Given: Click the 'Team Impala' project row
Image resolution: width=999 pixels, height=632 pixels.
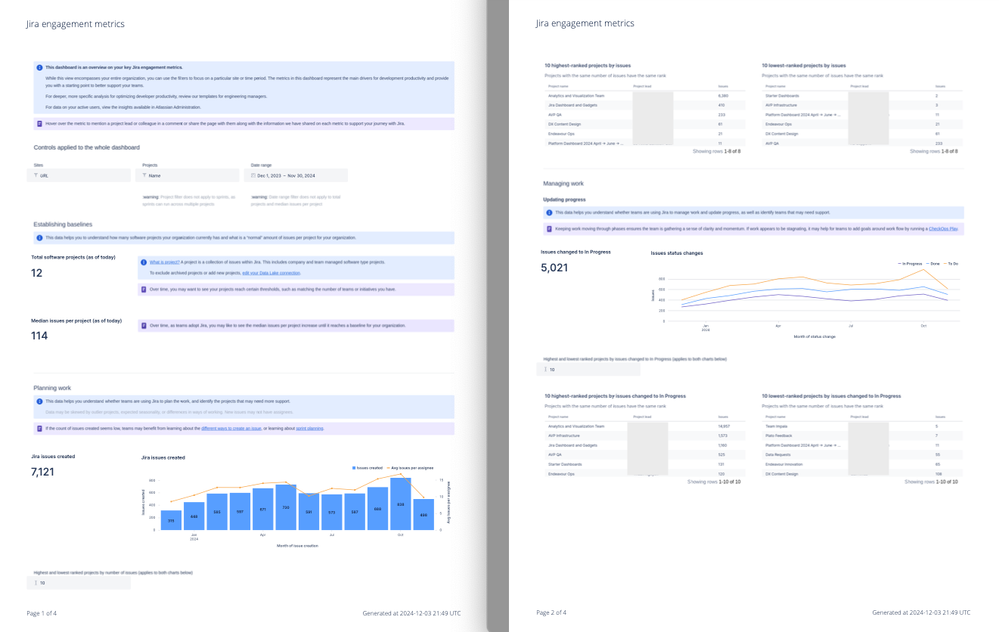Looking at the screenshot, I should (862, 426).
